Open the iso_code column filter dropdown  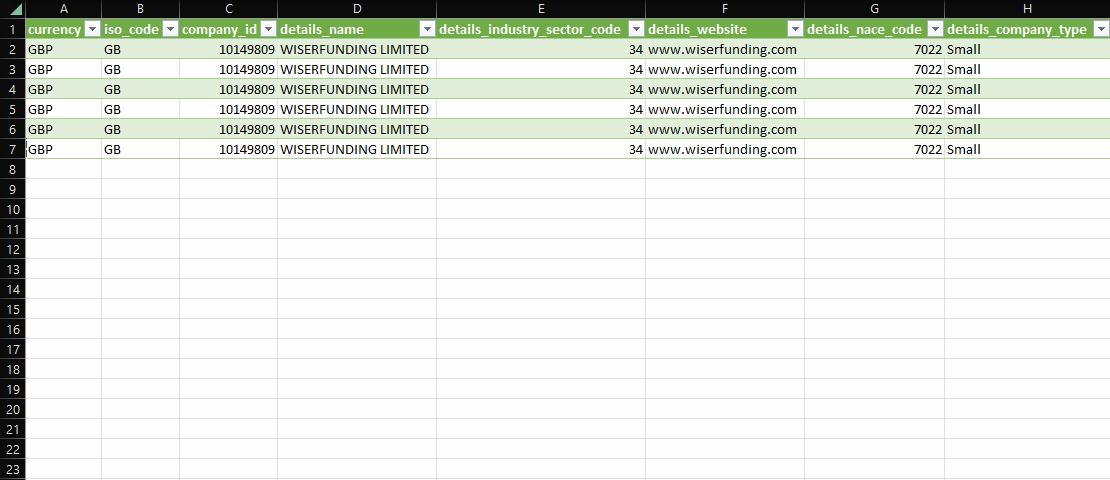170,30
